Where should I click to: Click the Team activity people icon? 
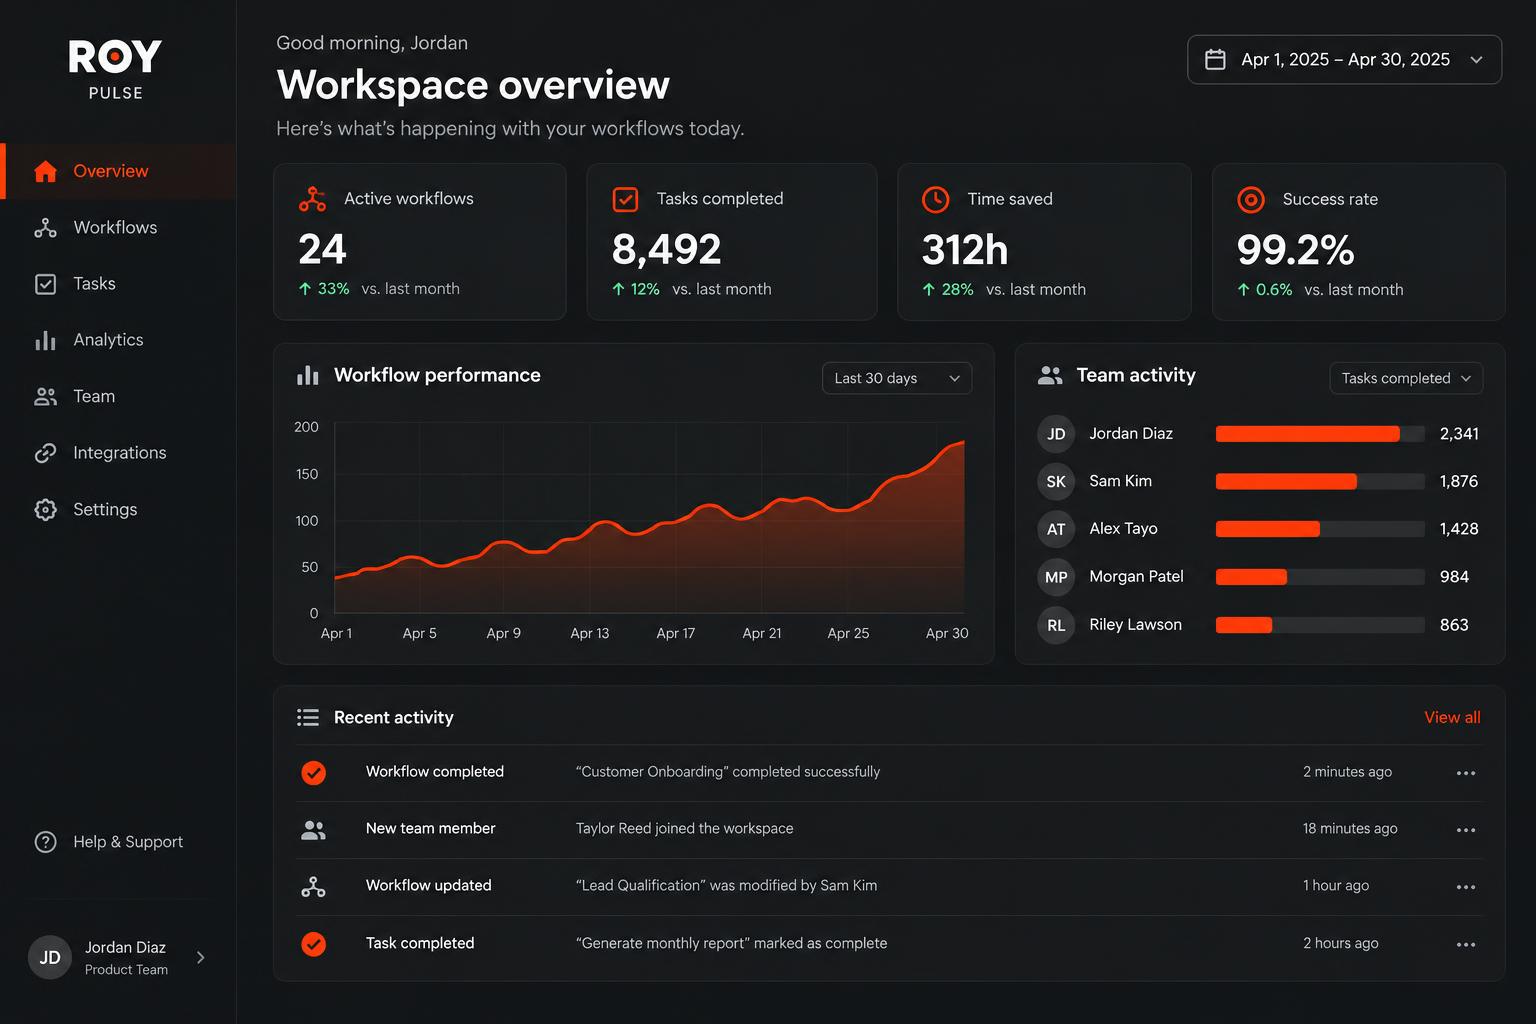1050,376
